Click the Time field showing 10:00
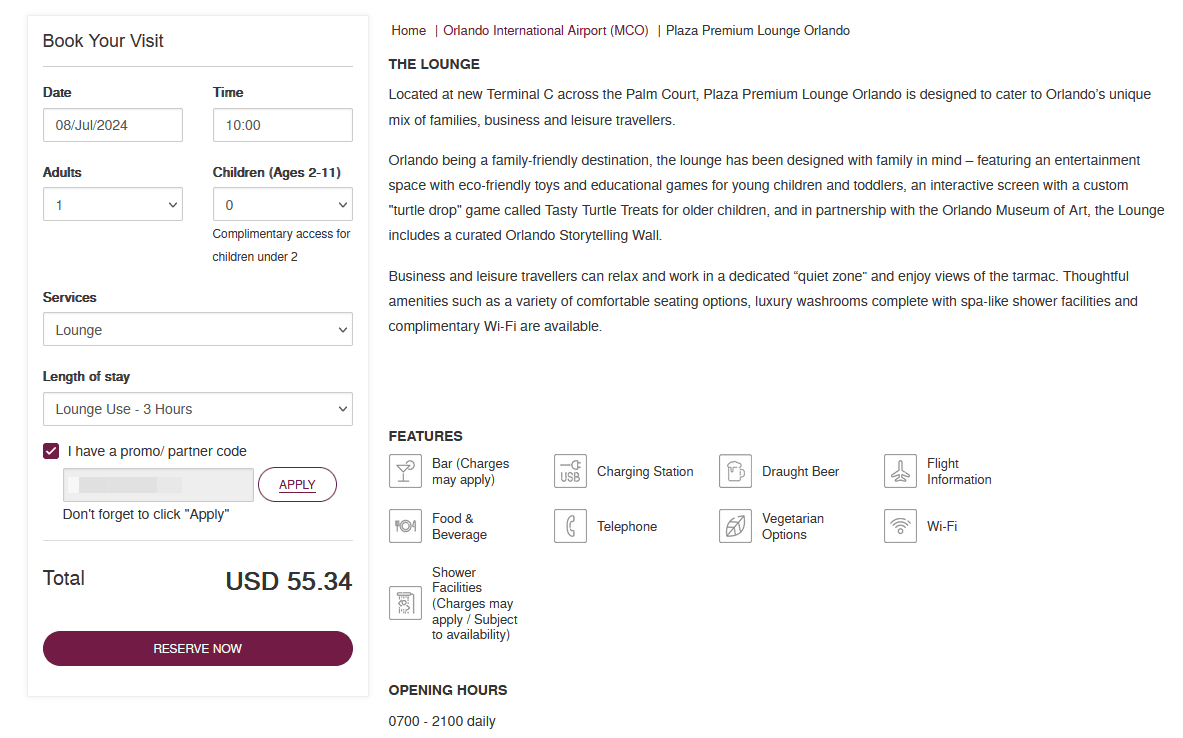The height and width of the screenshot is (738, 1183). click(283, 125)
